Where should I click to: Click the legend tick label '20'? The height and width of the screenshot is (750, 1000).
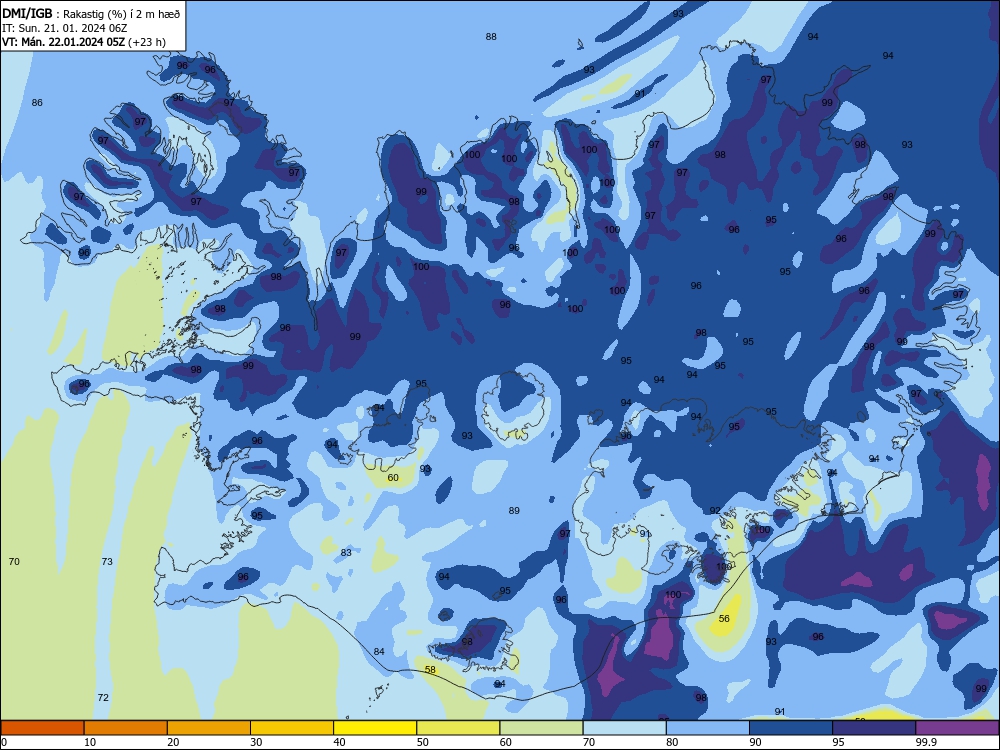point(173,742)
